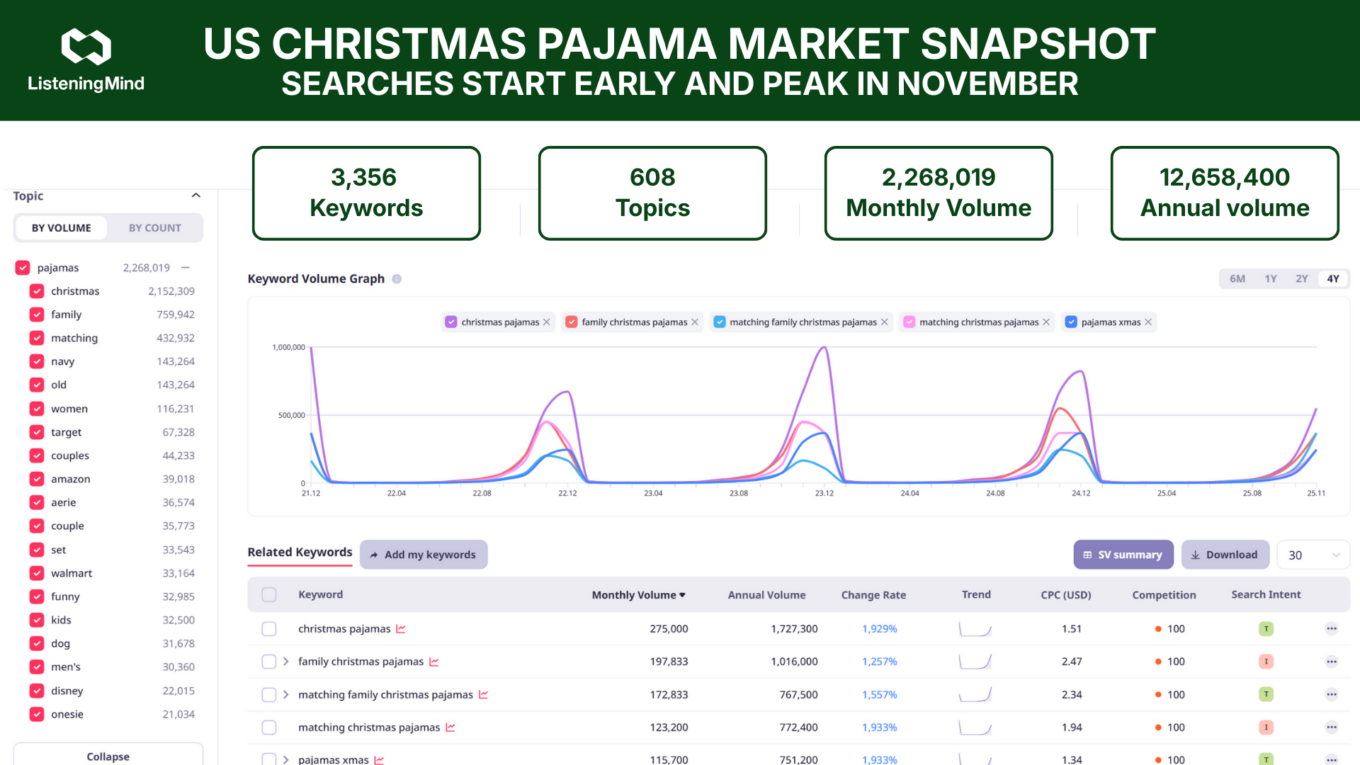Open more options for matching christmas pajamas row
This screenshot has width=1360, height=765.
coord(1331,728)
